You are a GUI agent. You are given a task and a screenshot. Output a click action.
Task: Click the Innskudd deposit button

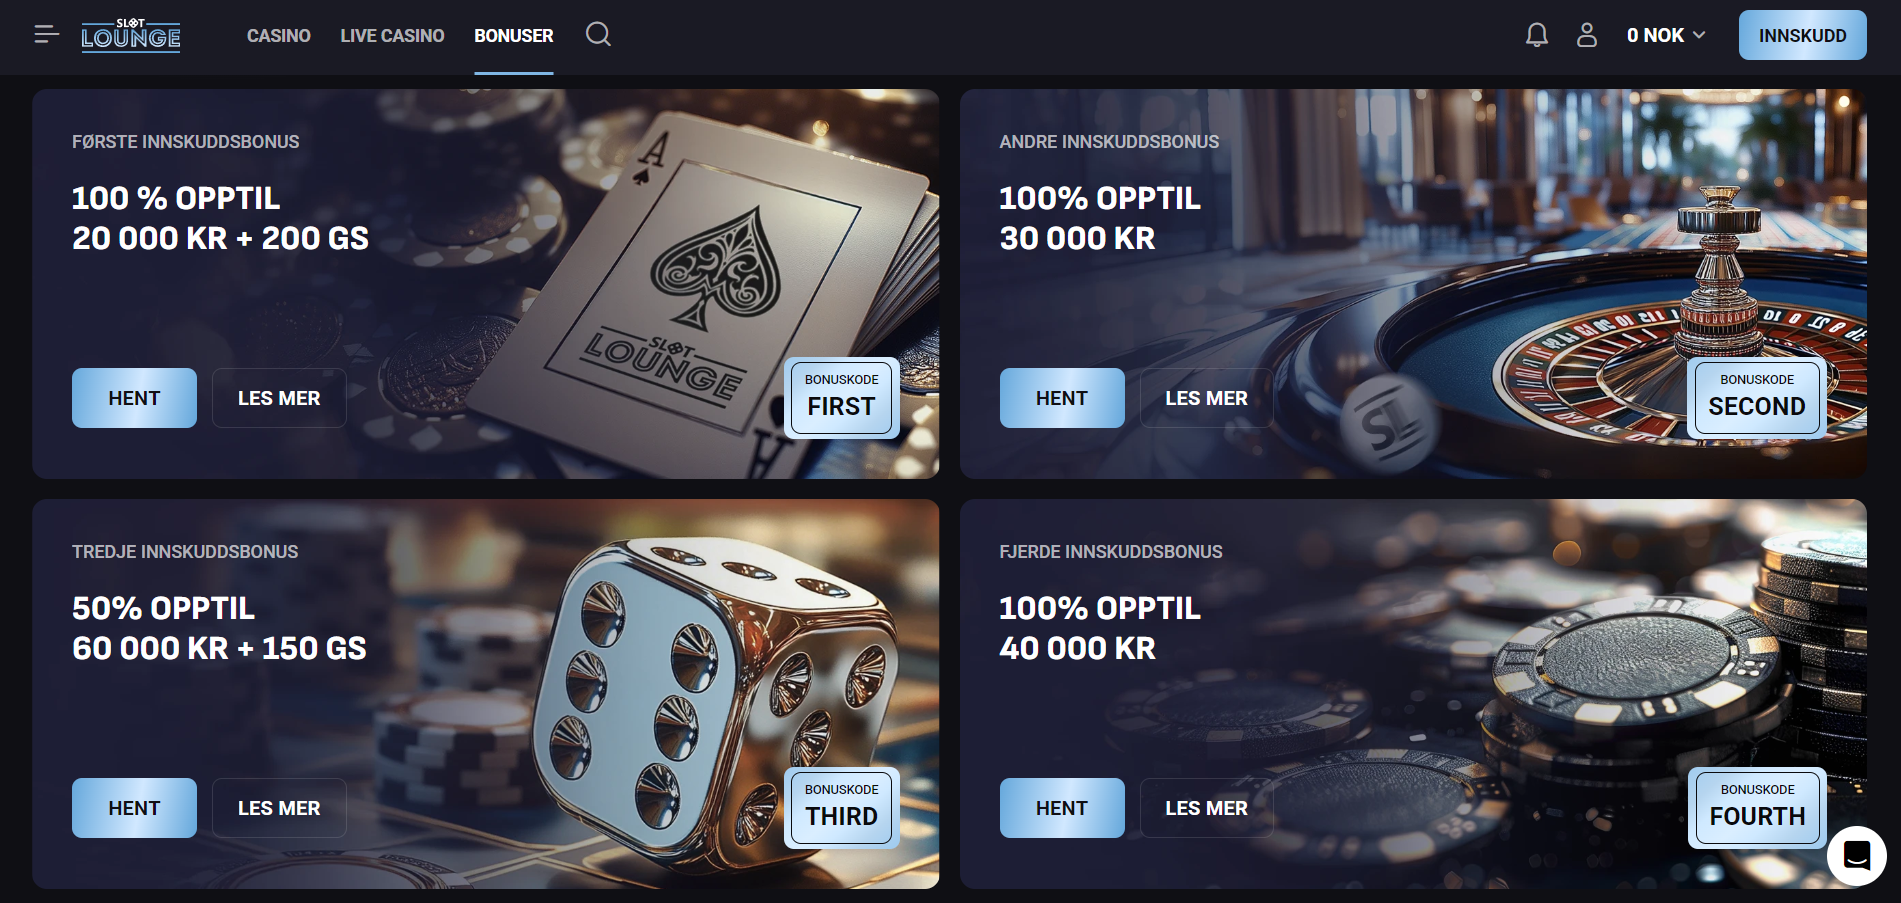click(x=1802, y=35)
